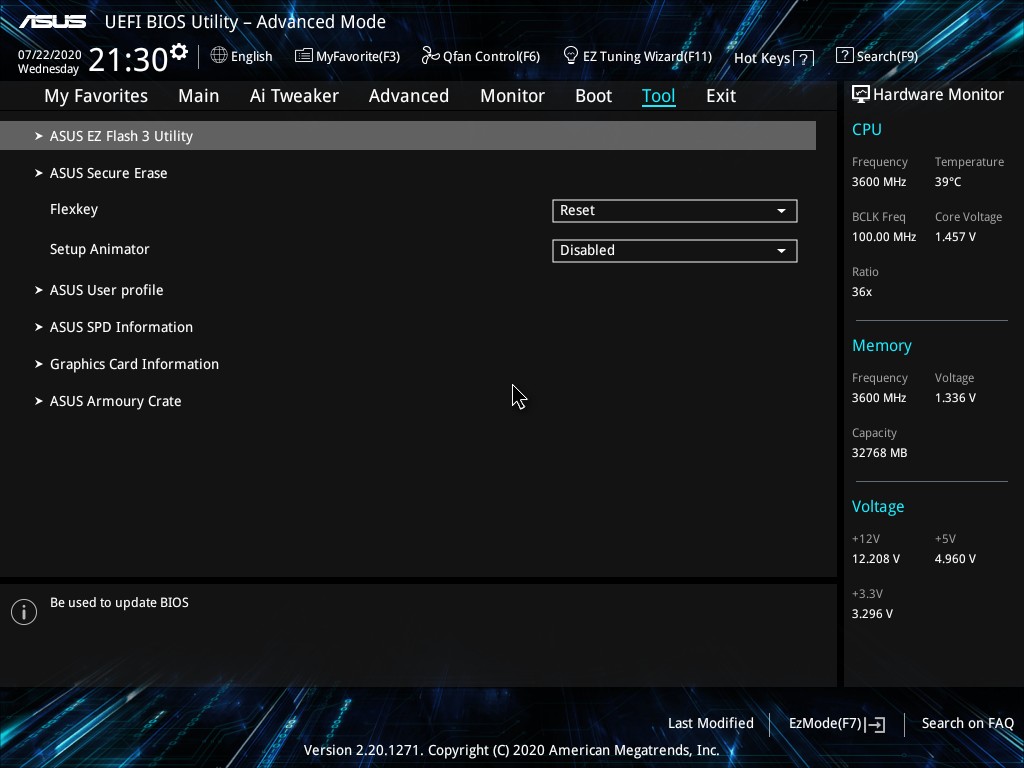Switch to EzMode(F7)
1024x768 pixels.
[x=836, y=723]
